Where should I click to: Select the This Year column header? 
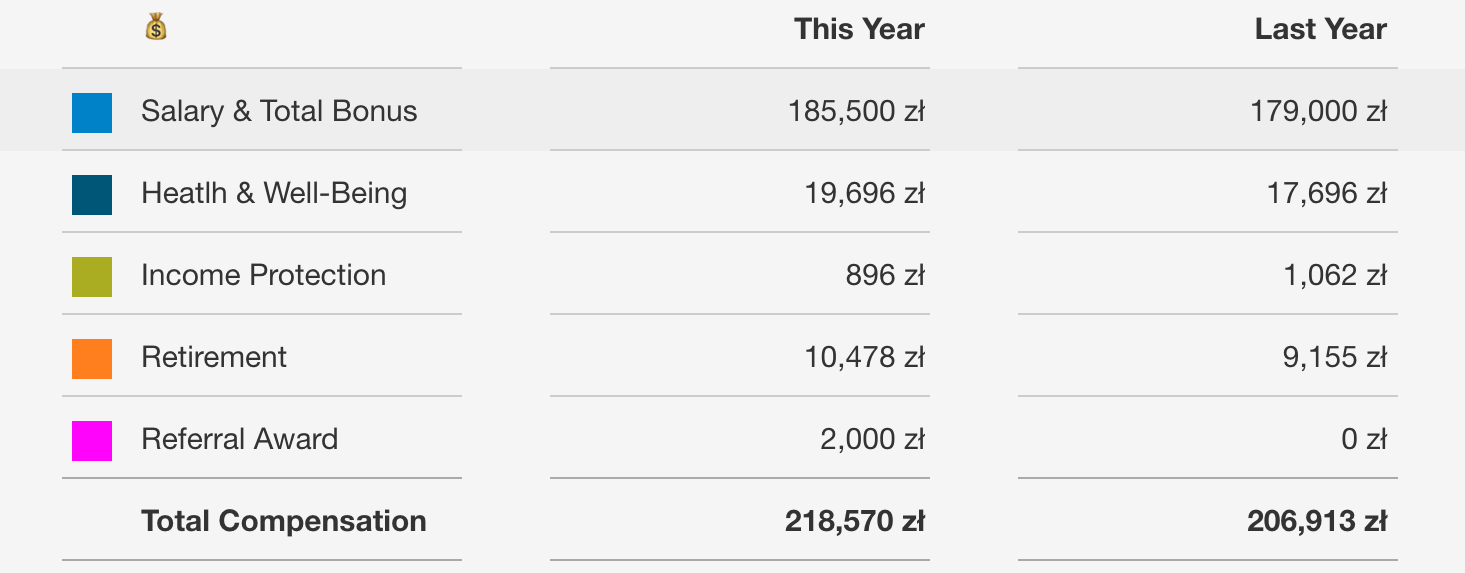pos(859,29)
